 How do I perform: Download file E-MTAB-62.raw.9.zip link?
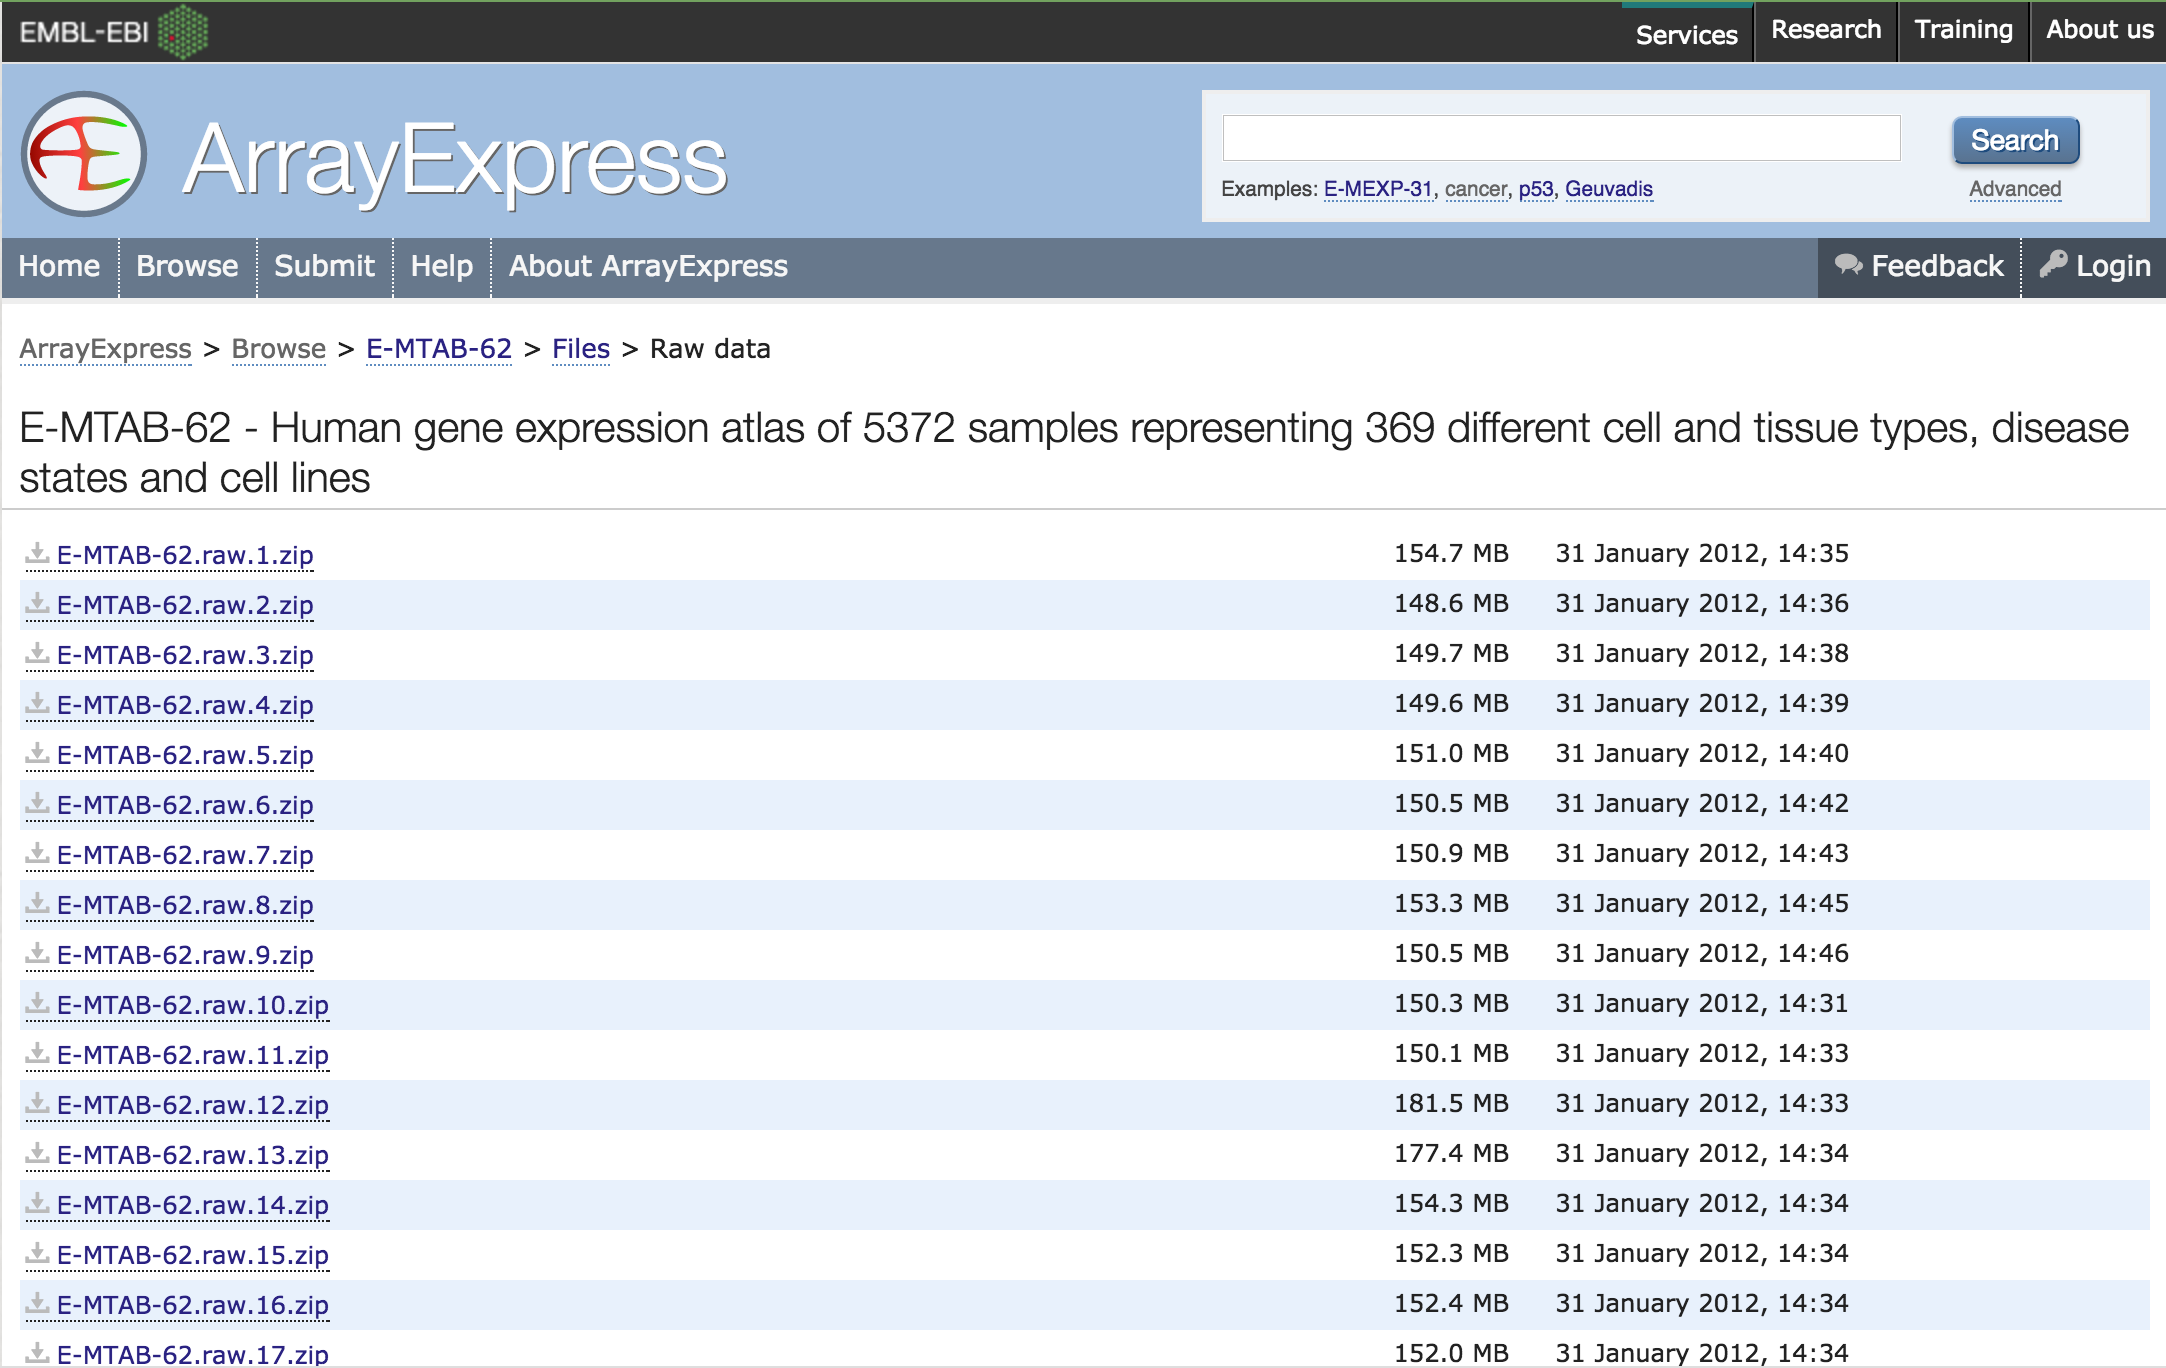185,955
